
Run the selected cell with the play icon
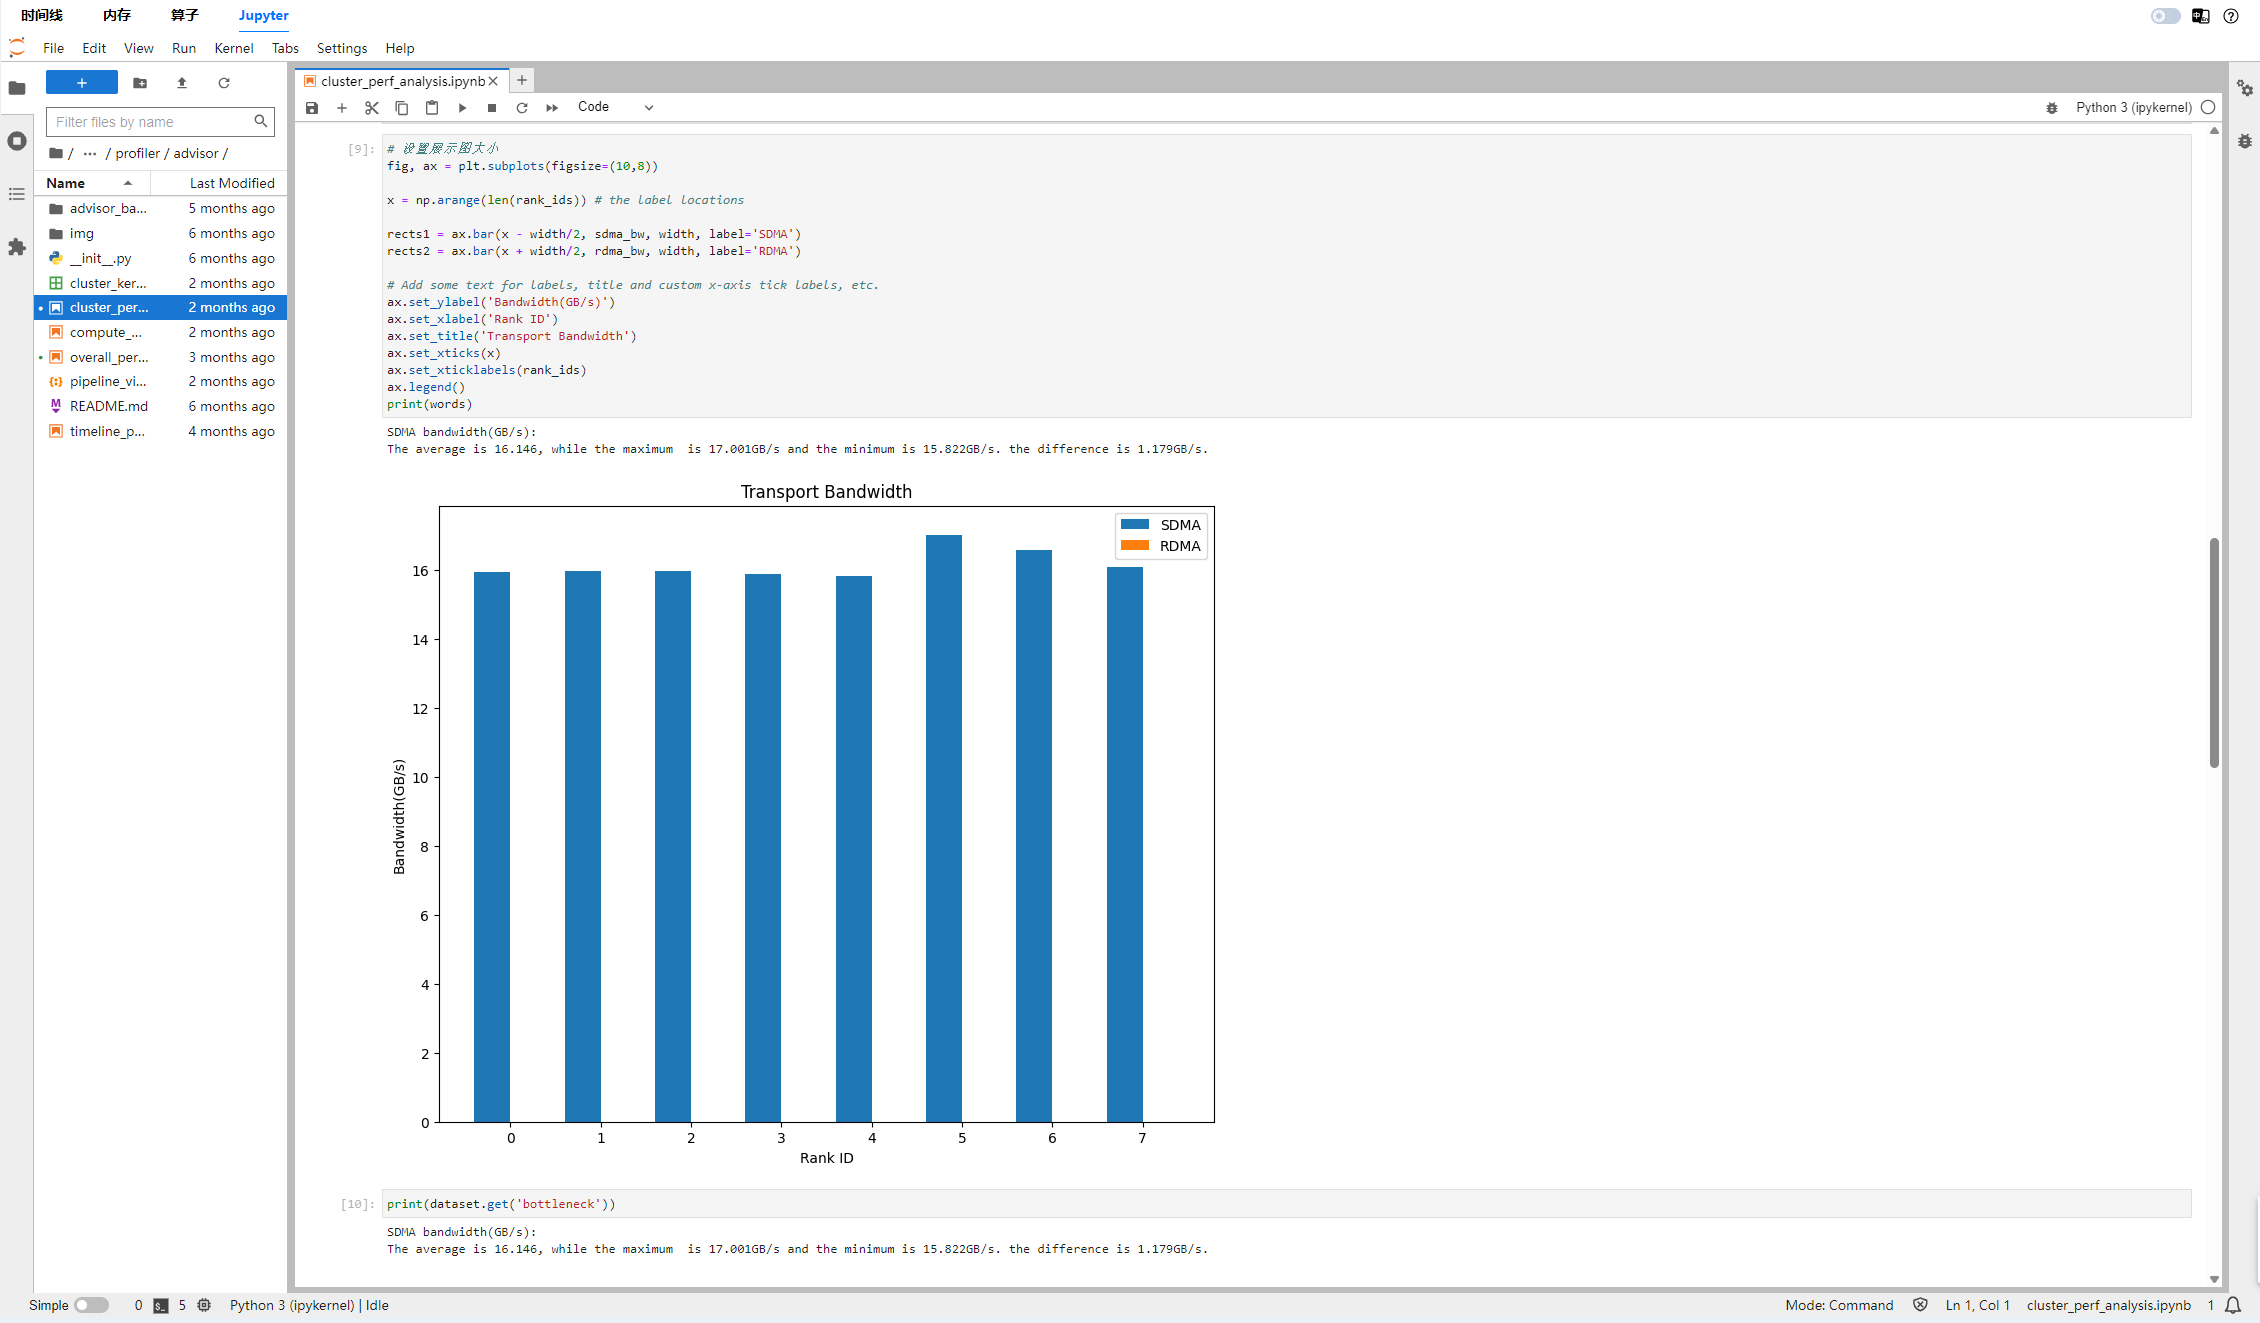click(x=462, y=108)
